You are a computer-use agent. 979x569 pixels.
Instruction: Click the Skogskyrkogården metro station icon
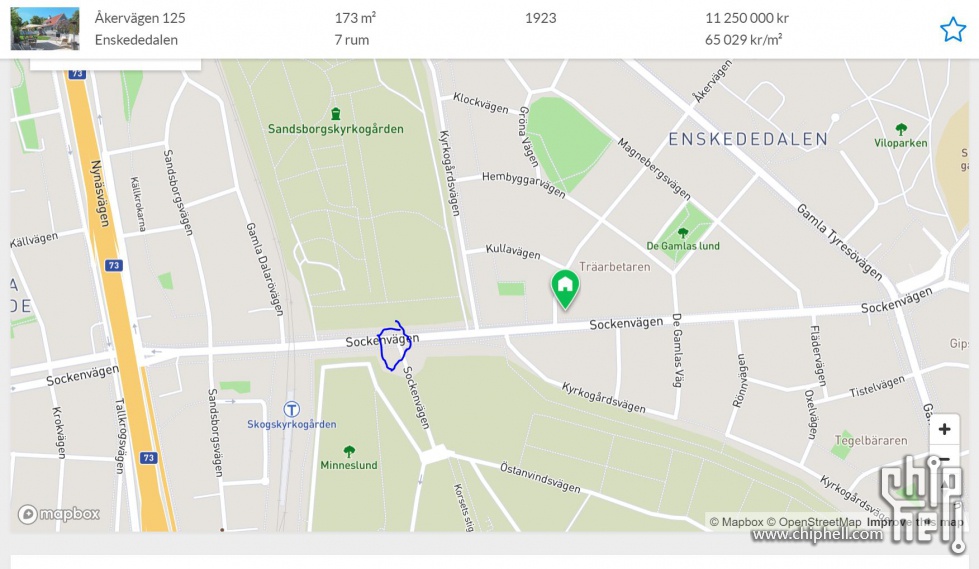[292, 409]
